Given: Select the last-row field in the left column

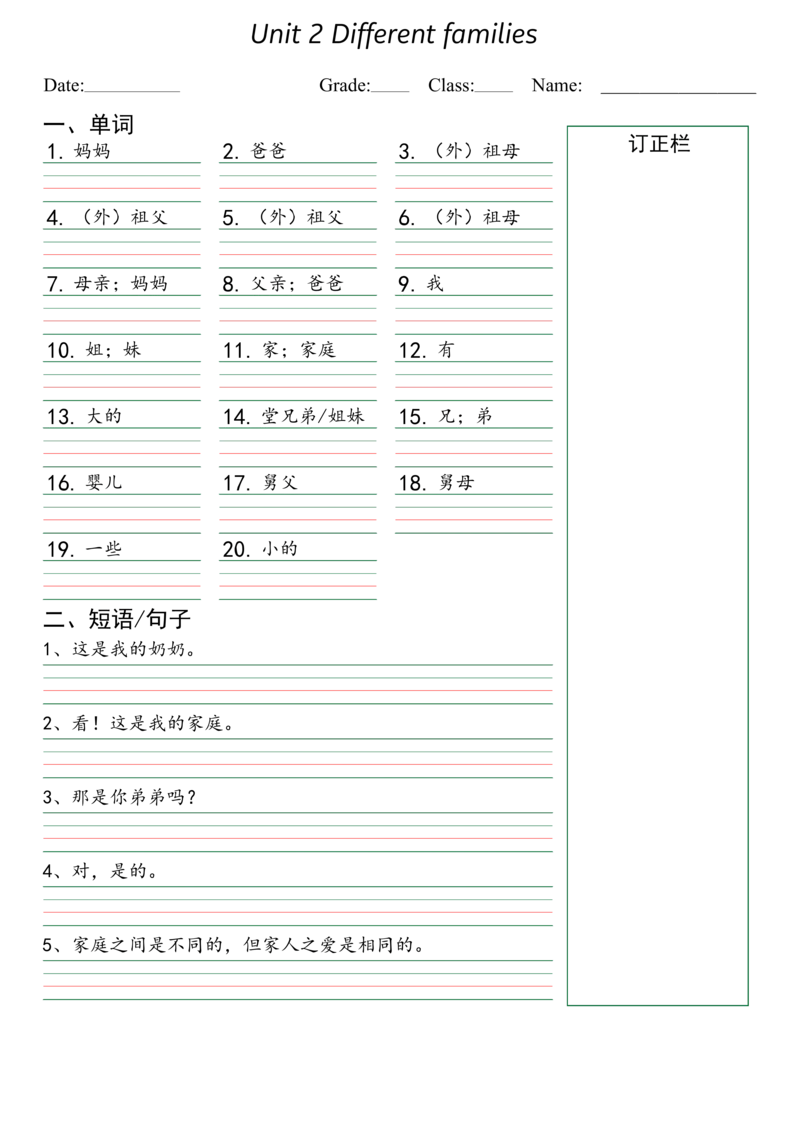Looking at the screenshot, I should click(x=124, y=581).
